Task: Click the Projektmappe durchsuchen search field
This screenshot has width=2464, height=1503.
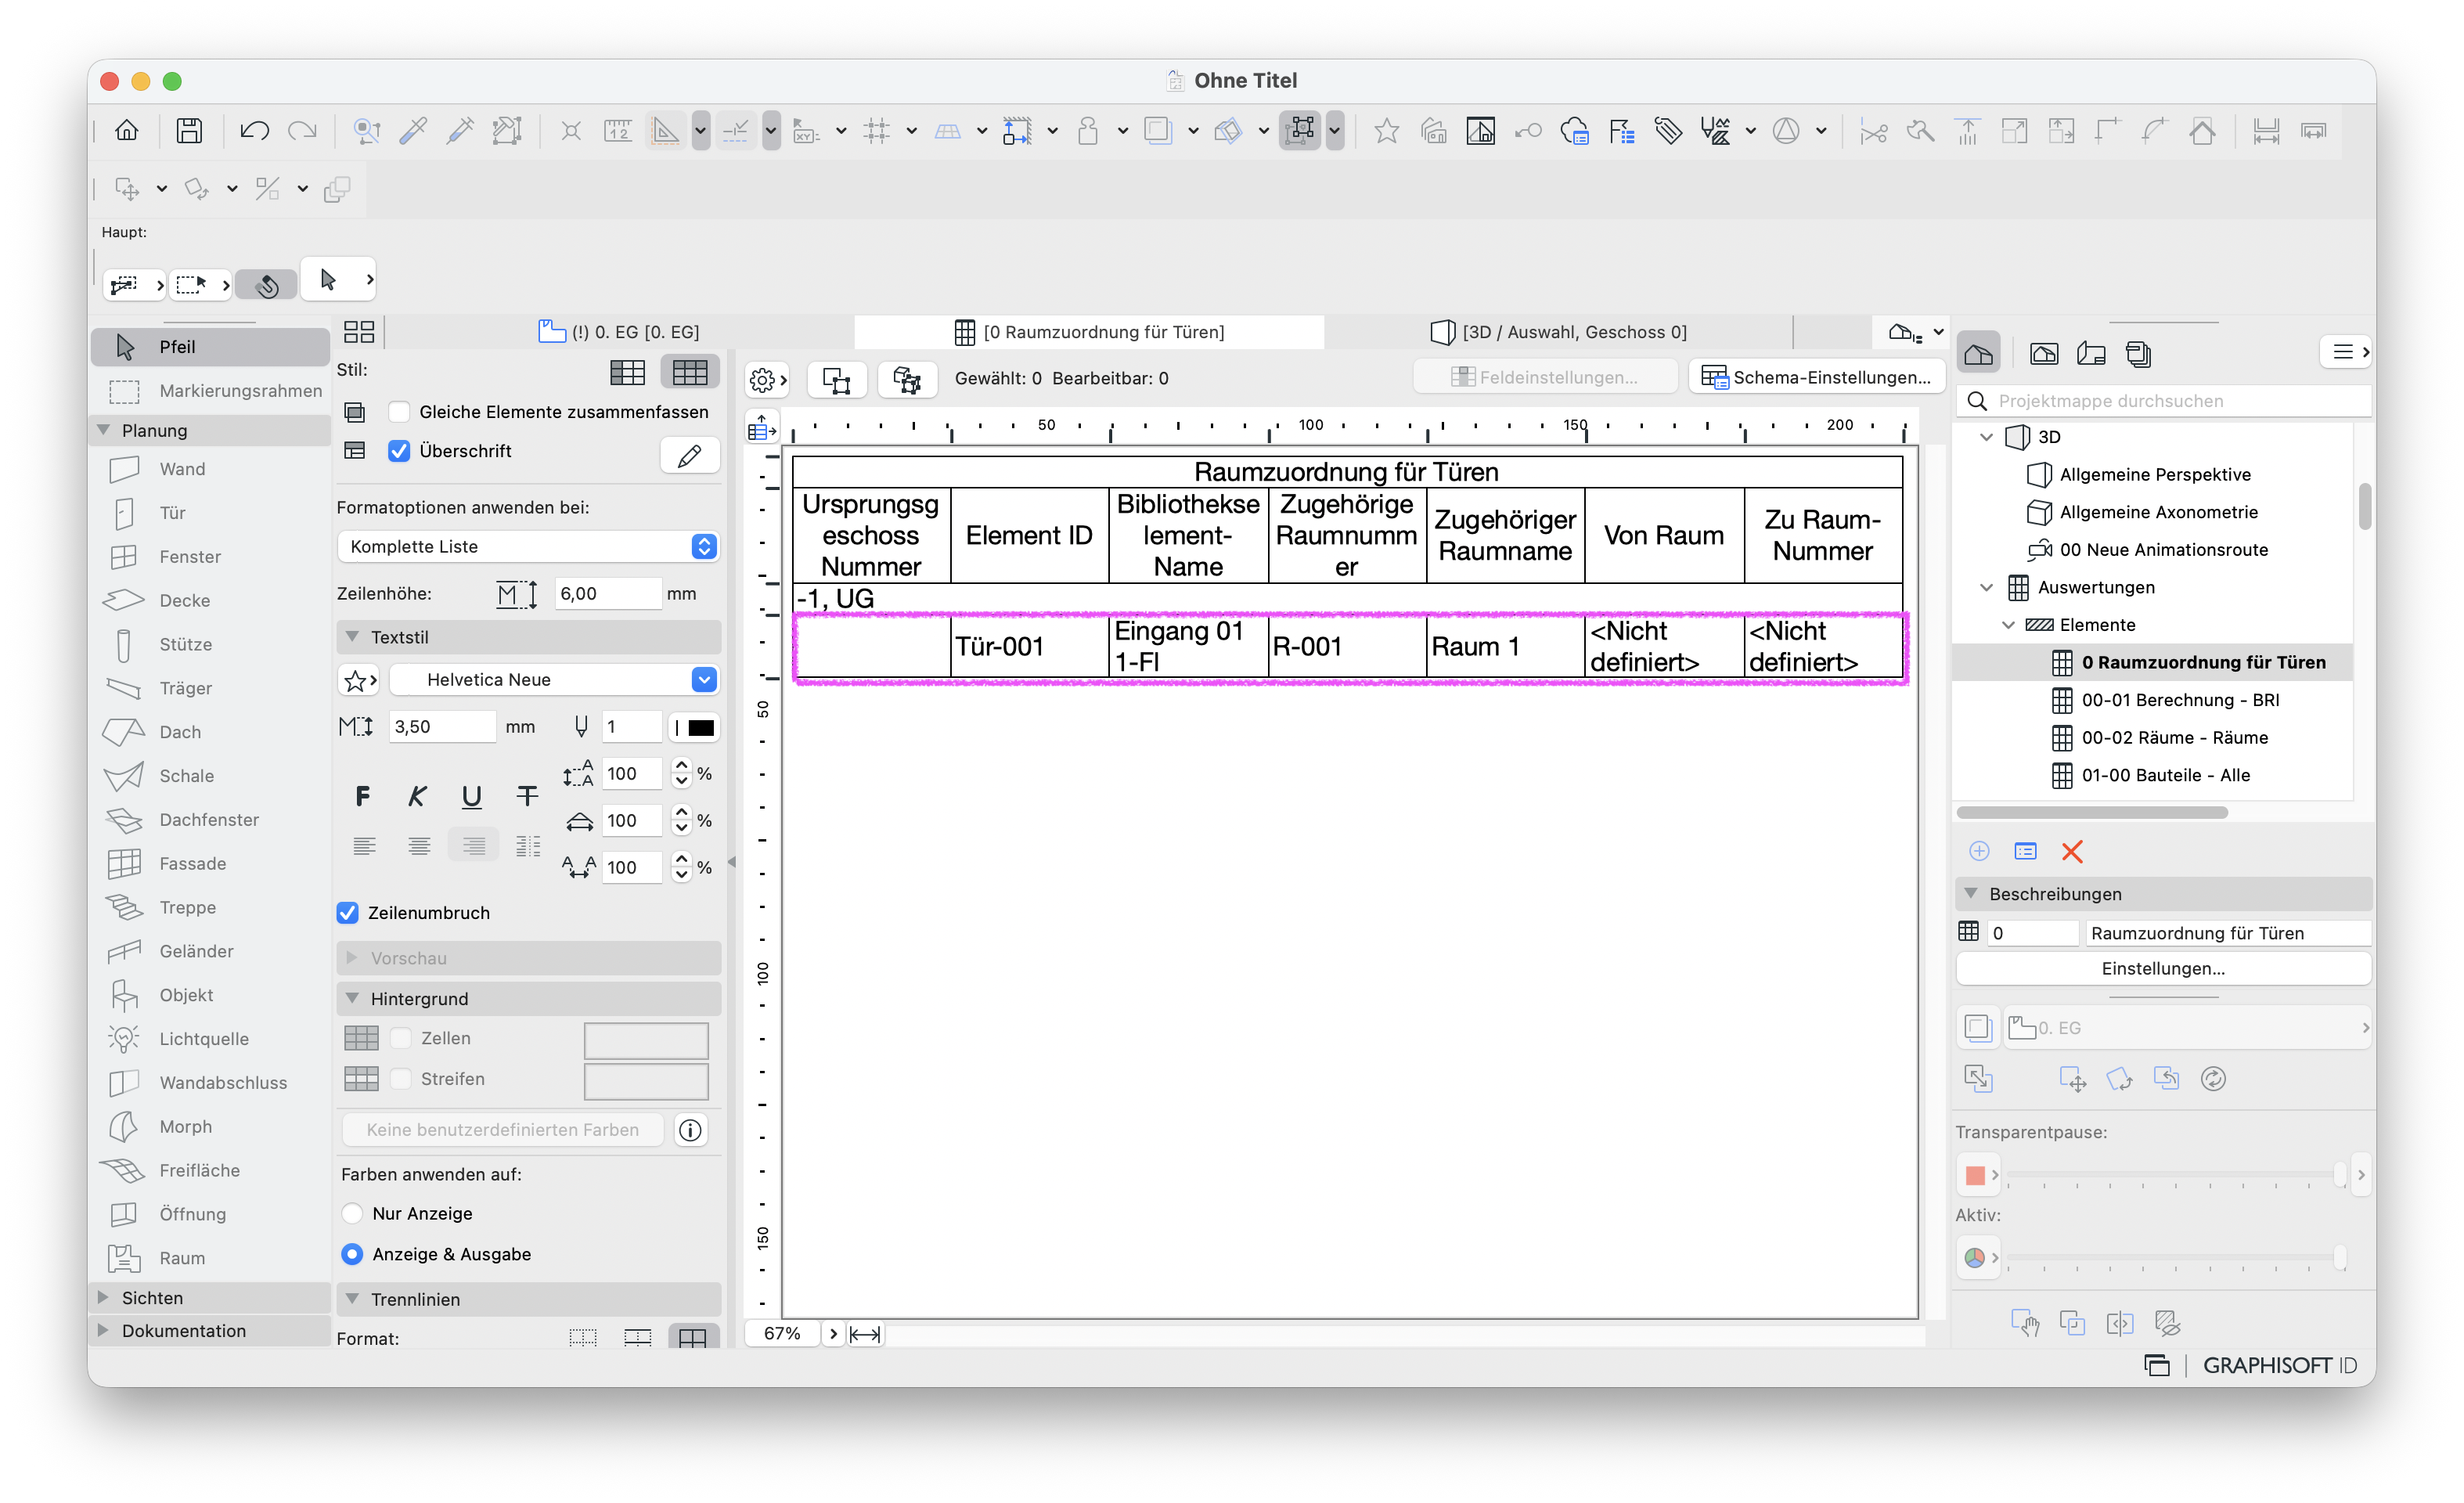Action: pyautogui.click(x=2163, y=401)
